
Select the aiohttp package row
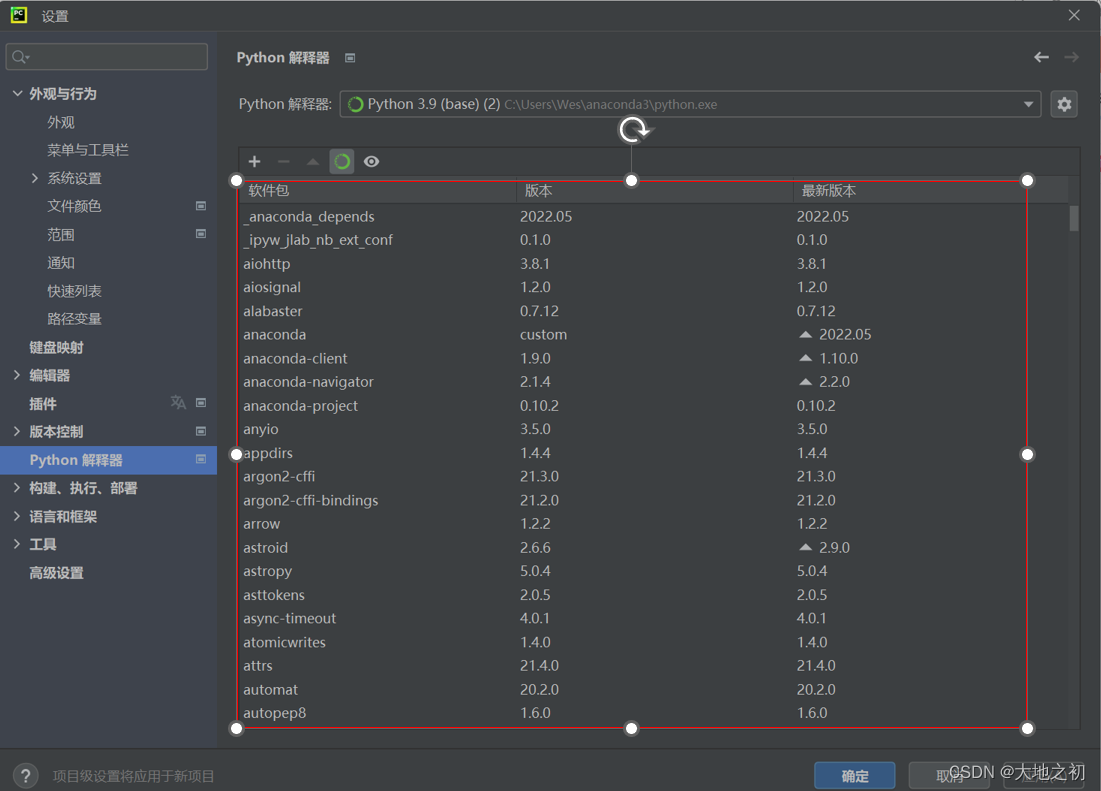[653, 264]
